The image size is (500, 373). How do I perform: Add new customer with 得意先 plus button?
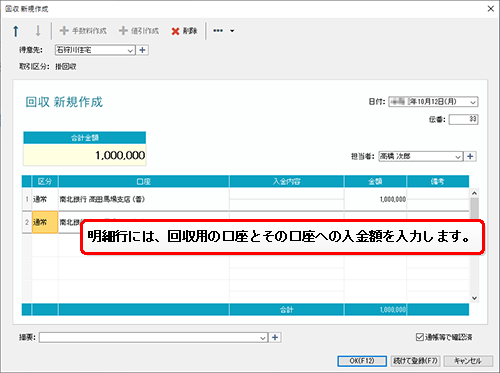click(x=142, y=50)
